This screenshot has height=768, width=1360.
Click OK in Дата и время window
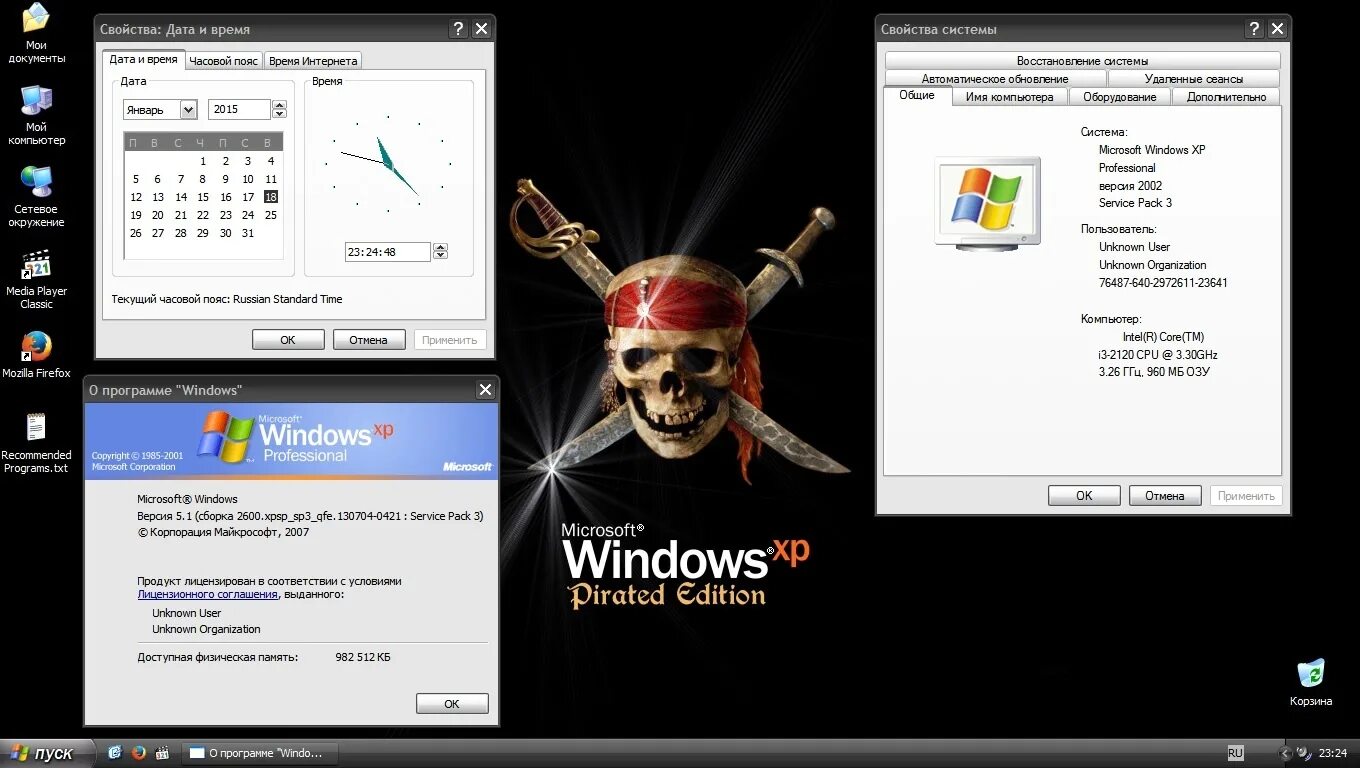coord(288,340)
